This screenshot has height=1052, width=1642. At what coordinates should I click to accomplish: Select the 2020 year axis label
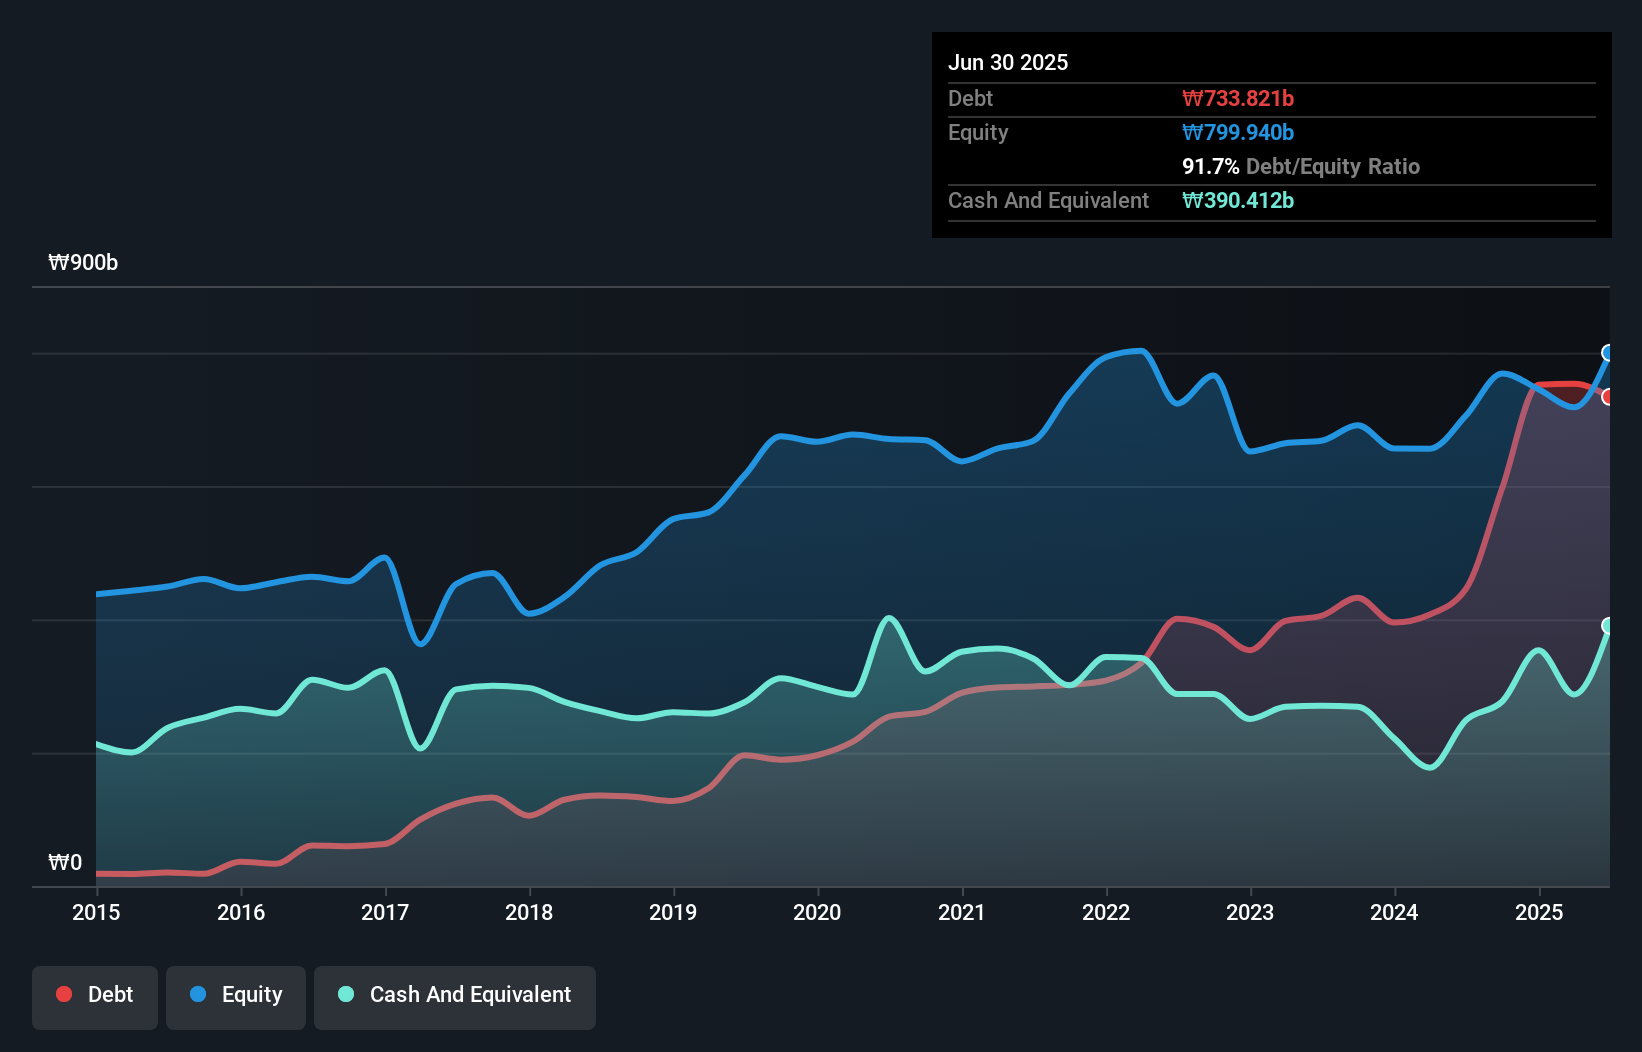(817, 912)
